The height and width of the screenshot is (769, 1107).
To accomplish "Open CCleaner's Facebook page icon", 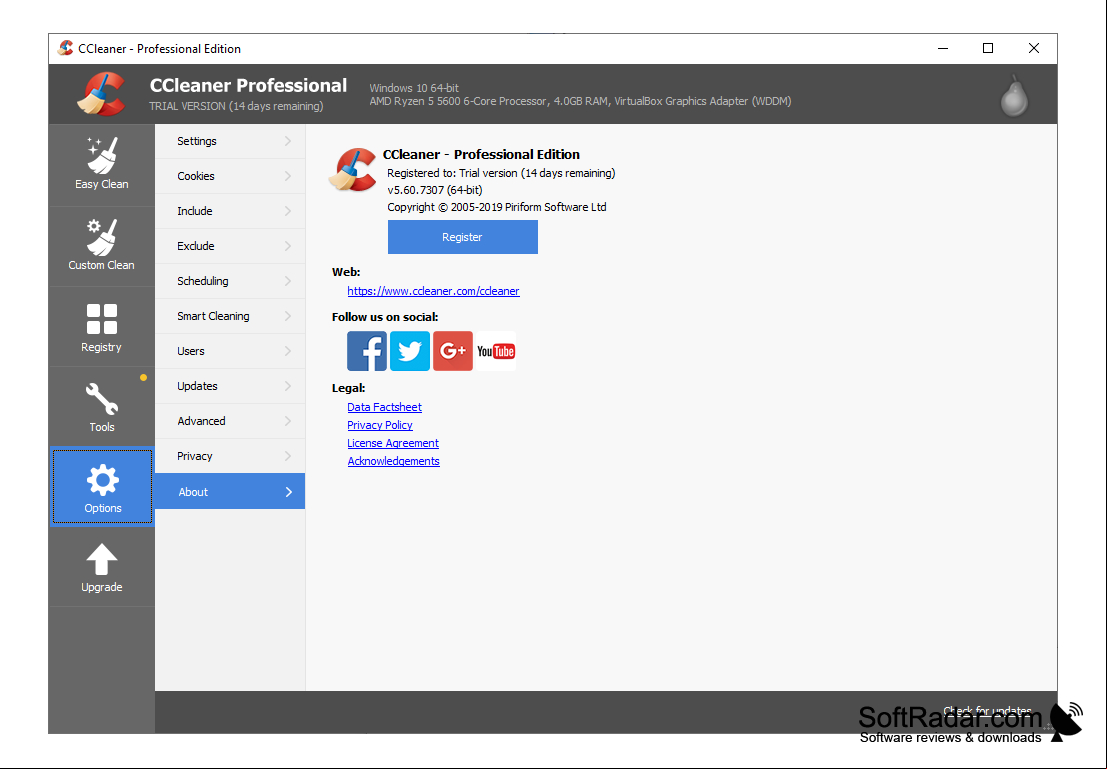I will [366, 351].
